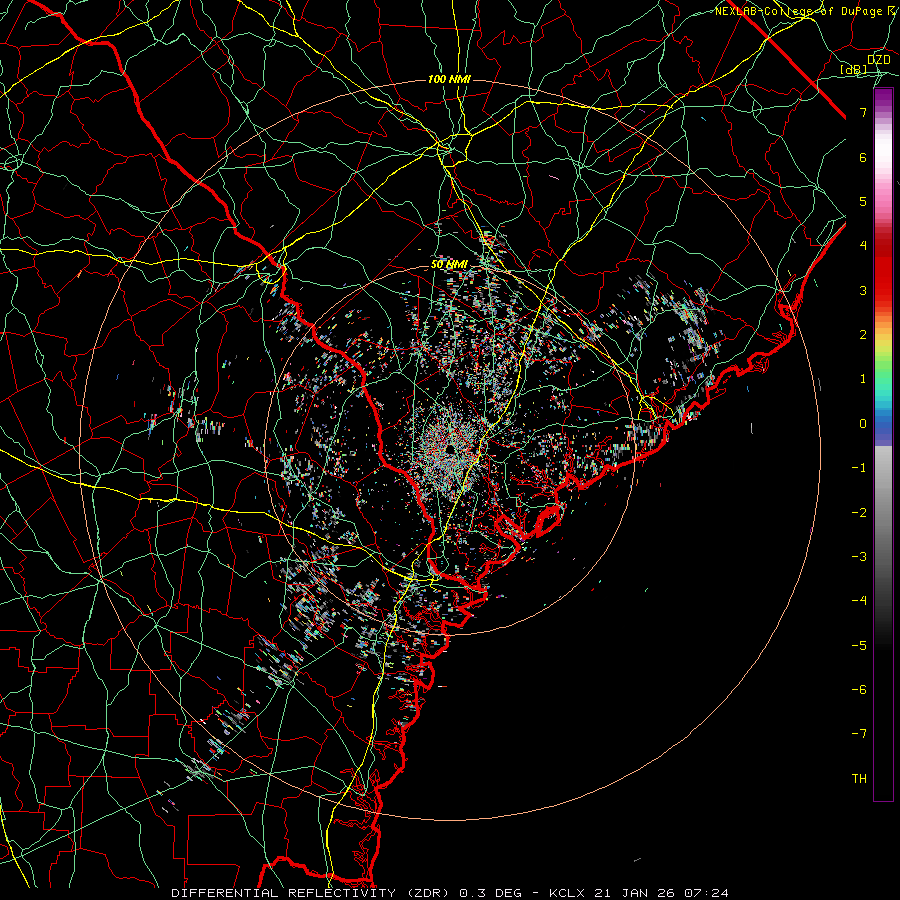Click the color scale label '7'
Screen dimensions: 900x900
pos(863,112)
